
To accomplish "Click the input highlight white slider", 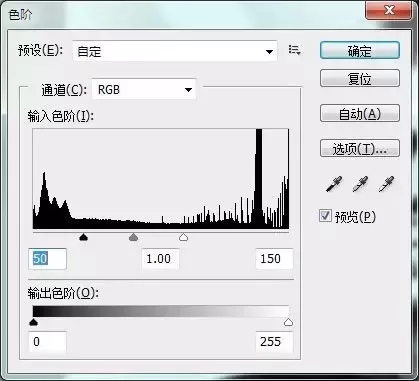I will click(183, 237).
